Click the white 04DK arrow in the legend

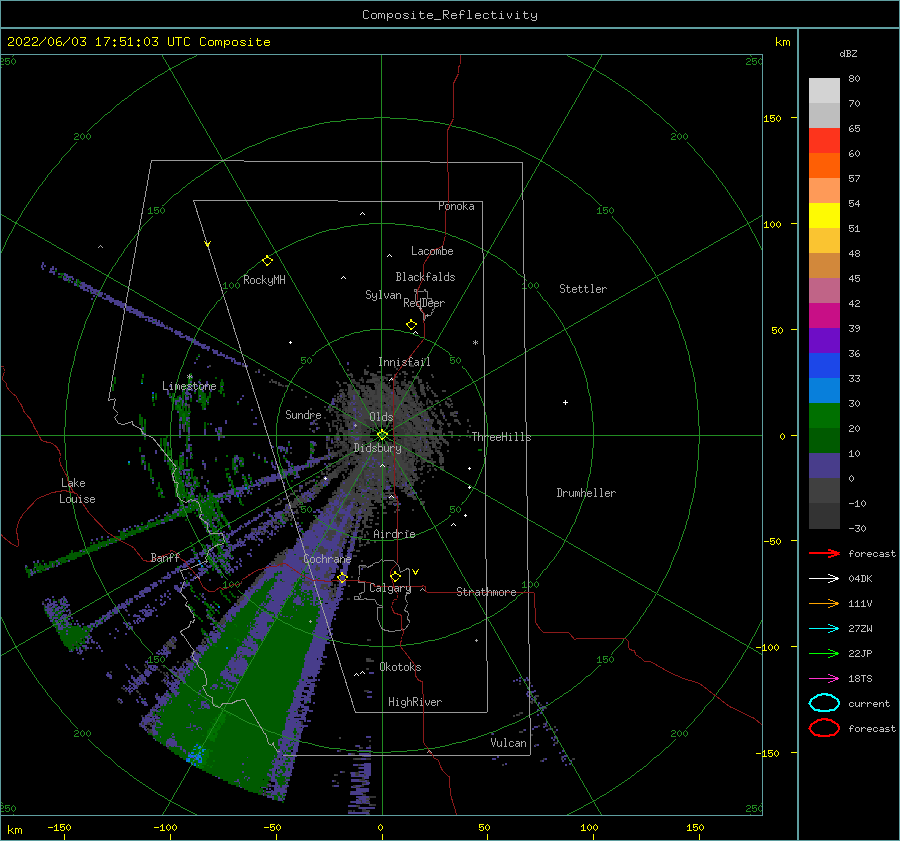pyautogui.click(x=824, y=578)
